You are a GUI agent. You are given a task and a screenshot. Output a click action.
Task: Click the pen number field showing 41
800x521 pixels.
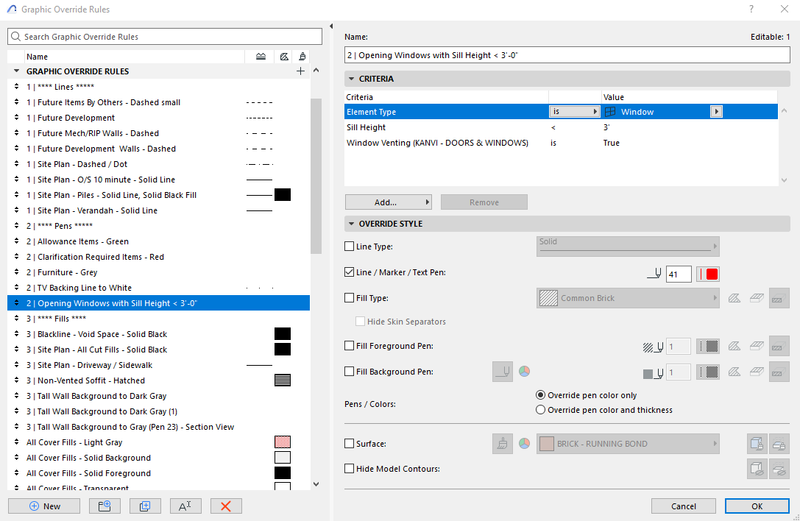point(678,274)
